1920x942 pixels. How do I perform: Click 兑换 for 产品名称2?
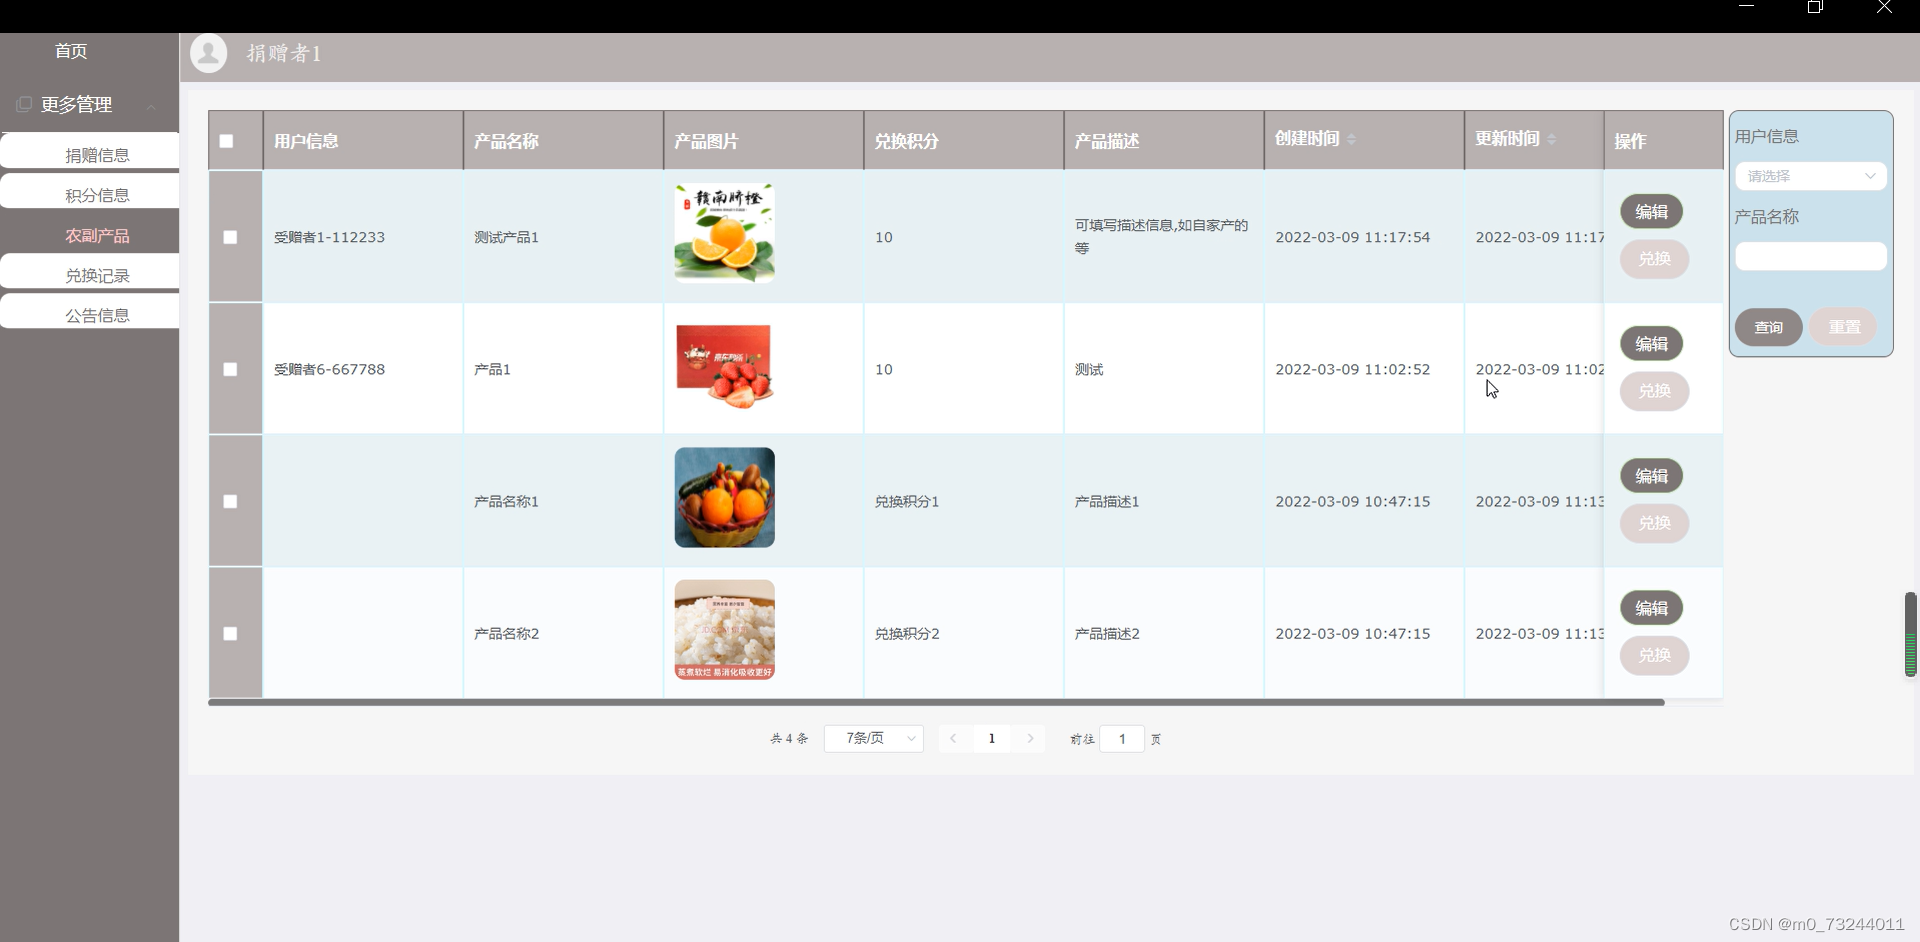pos(1654,655)
